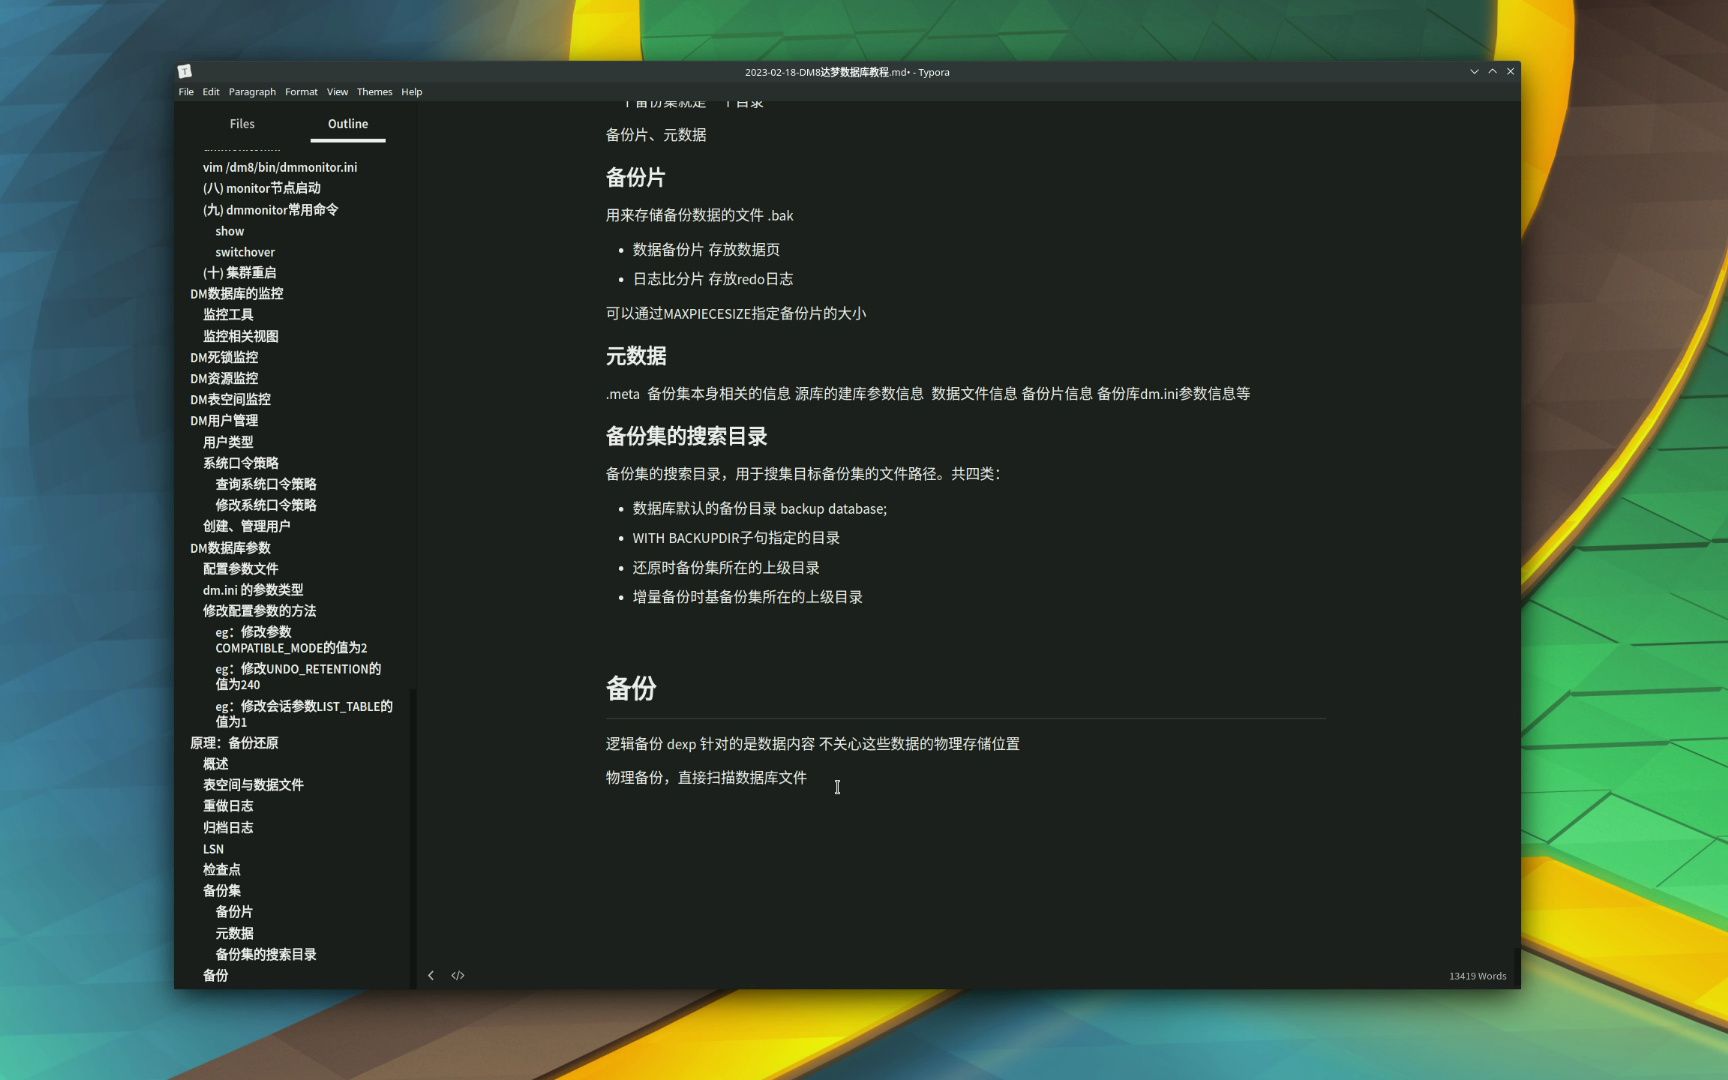Select the show outline entry
1728x1080 pixels.
(x=229, y=231)
